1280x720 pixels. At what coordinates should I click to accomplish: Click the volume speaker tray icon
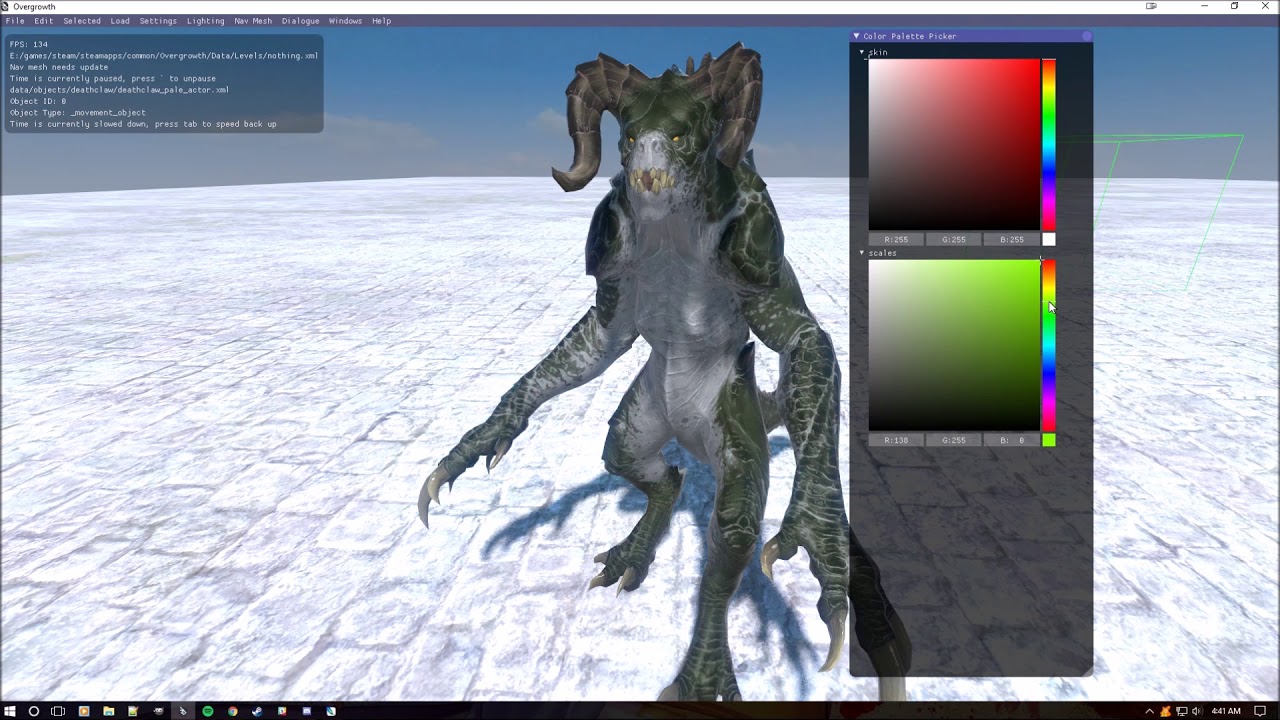tap(1196, 711)
